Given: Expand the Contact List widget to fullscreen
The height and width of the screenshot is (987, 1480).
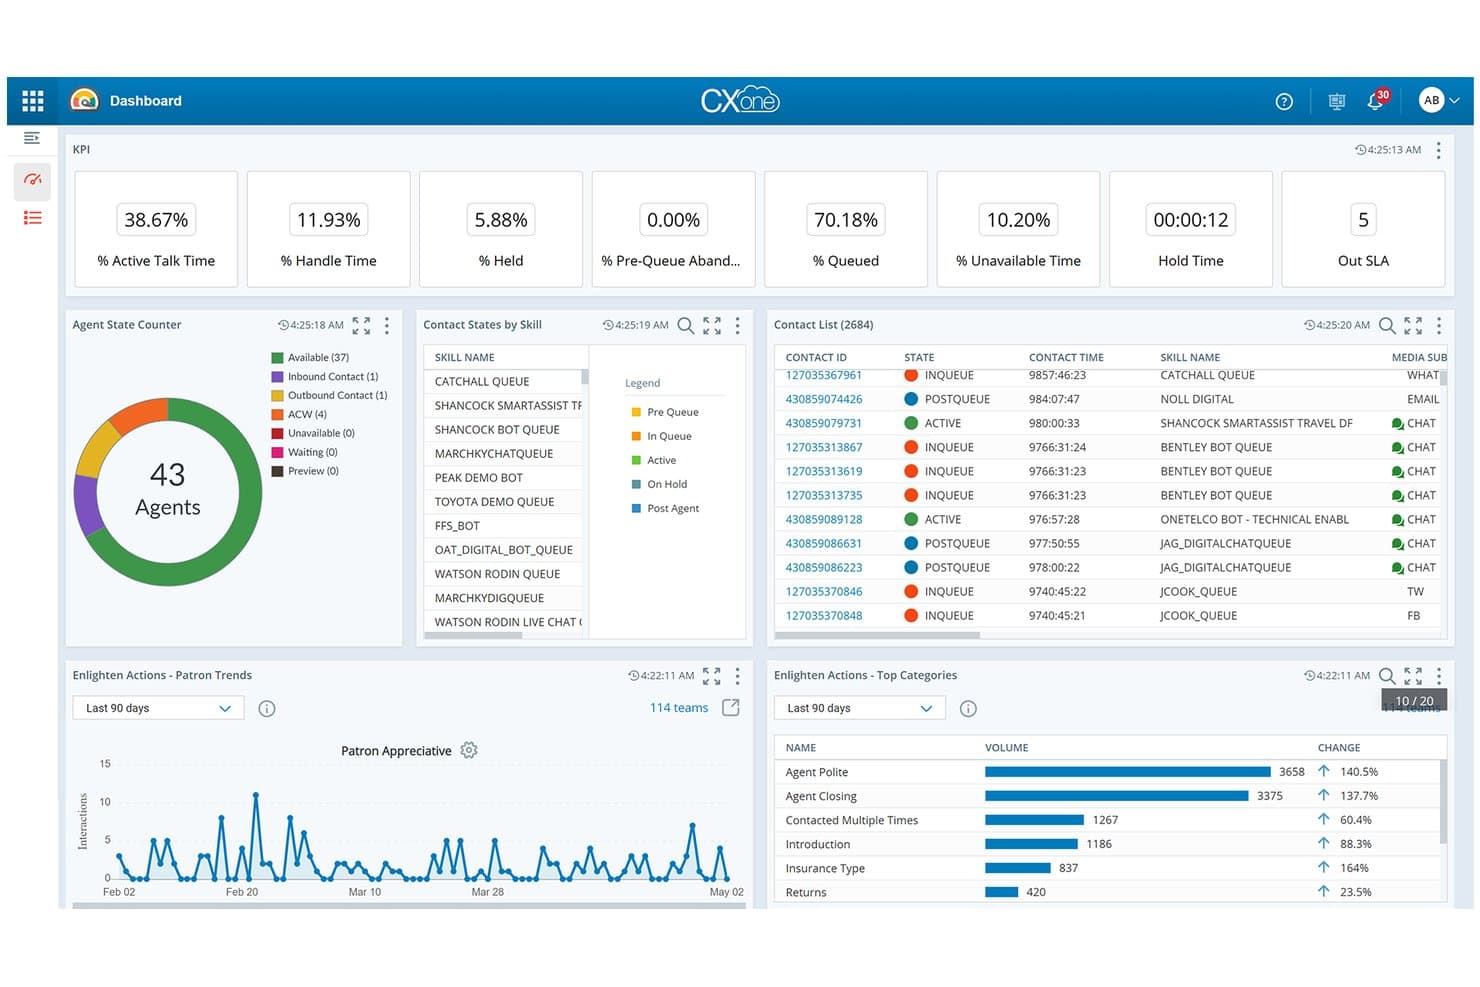Looking at the screenshot, I should click(x=1413, y=325).
